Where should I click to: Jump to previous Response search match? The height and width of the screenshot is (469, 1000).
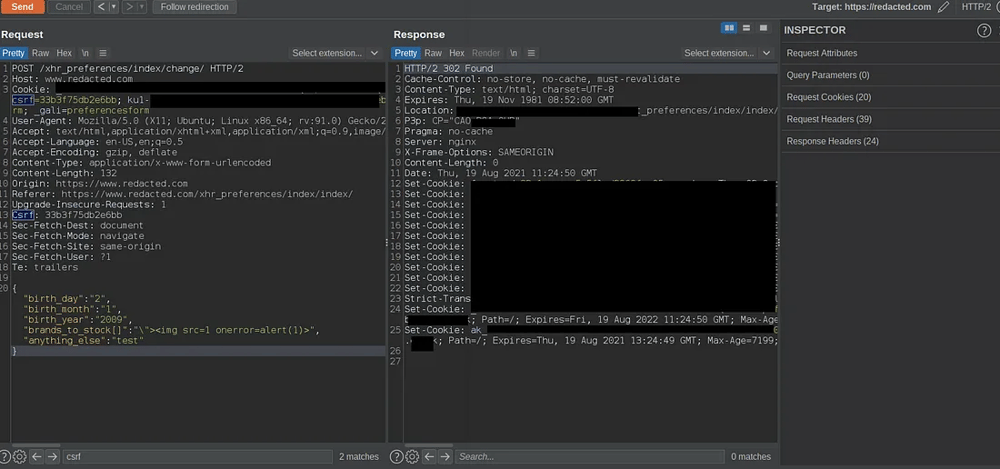tap(429, 456)
